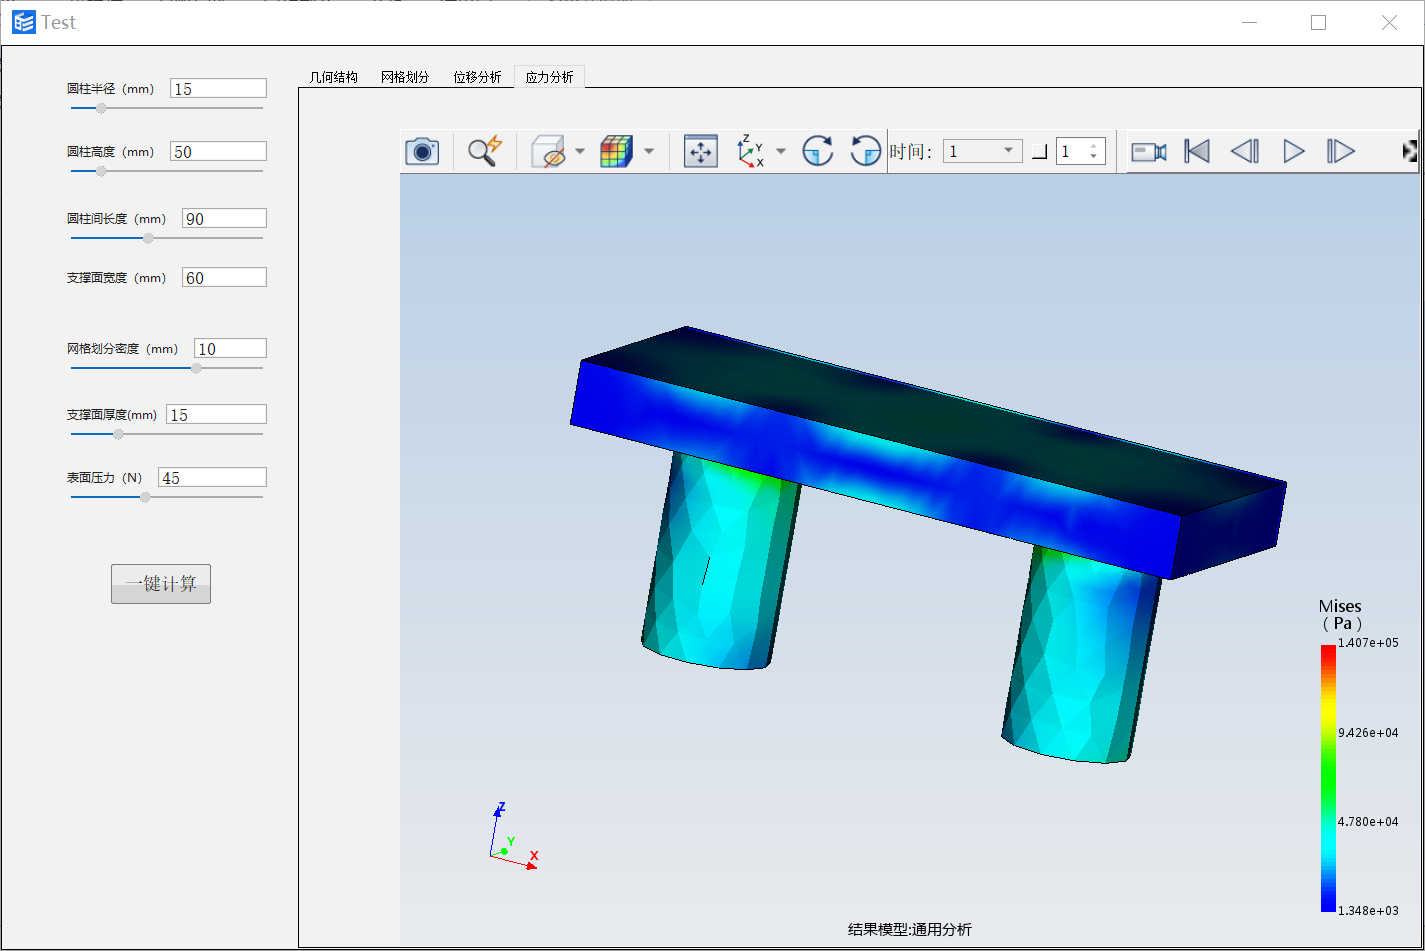Image resolution: width=1425 pixels, height=951 pixels.
Task: Click the 网格划分密度 slider handle
Action: [196, 368]
